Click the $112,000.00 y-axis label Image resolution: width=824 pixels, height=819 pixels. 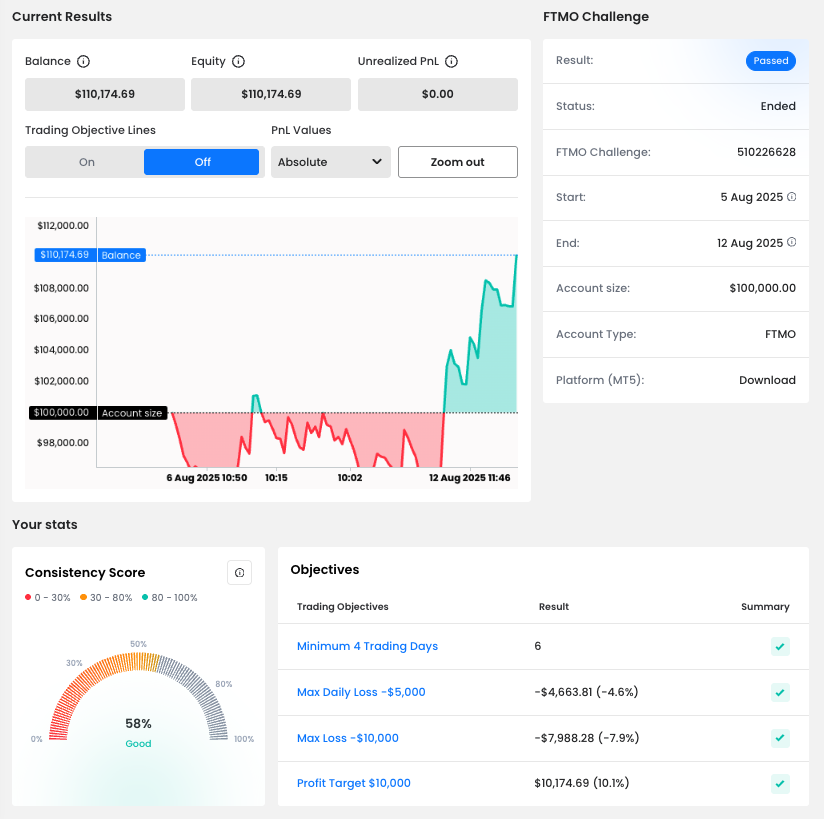click(x=63, y=226)
